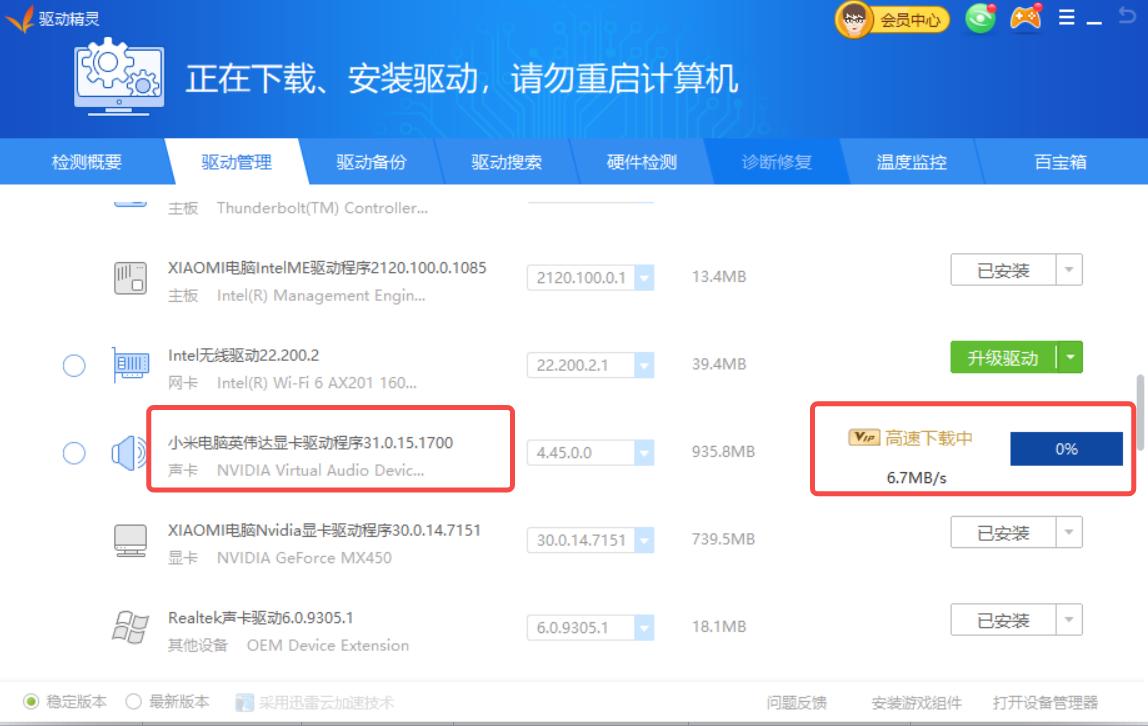Select the 稳定版本 stable version option
The height and width of the screenshot is (726, 1148).
[30, 702]
